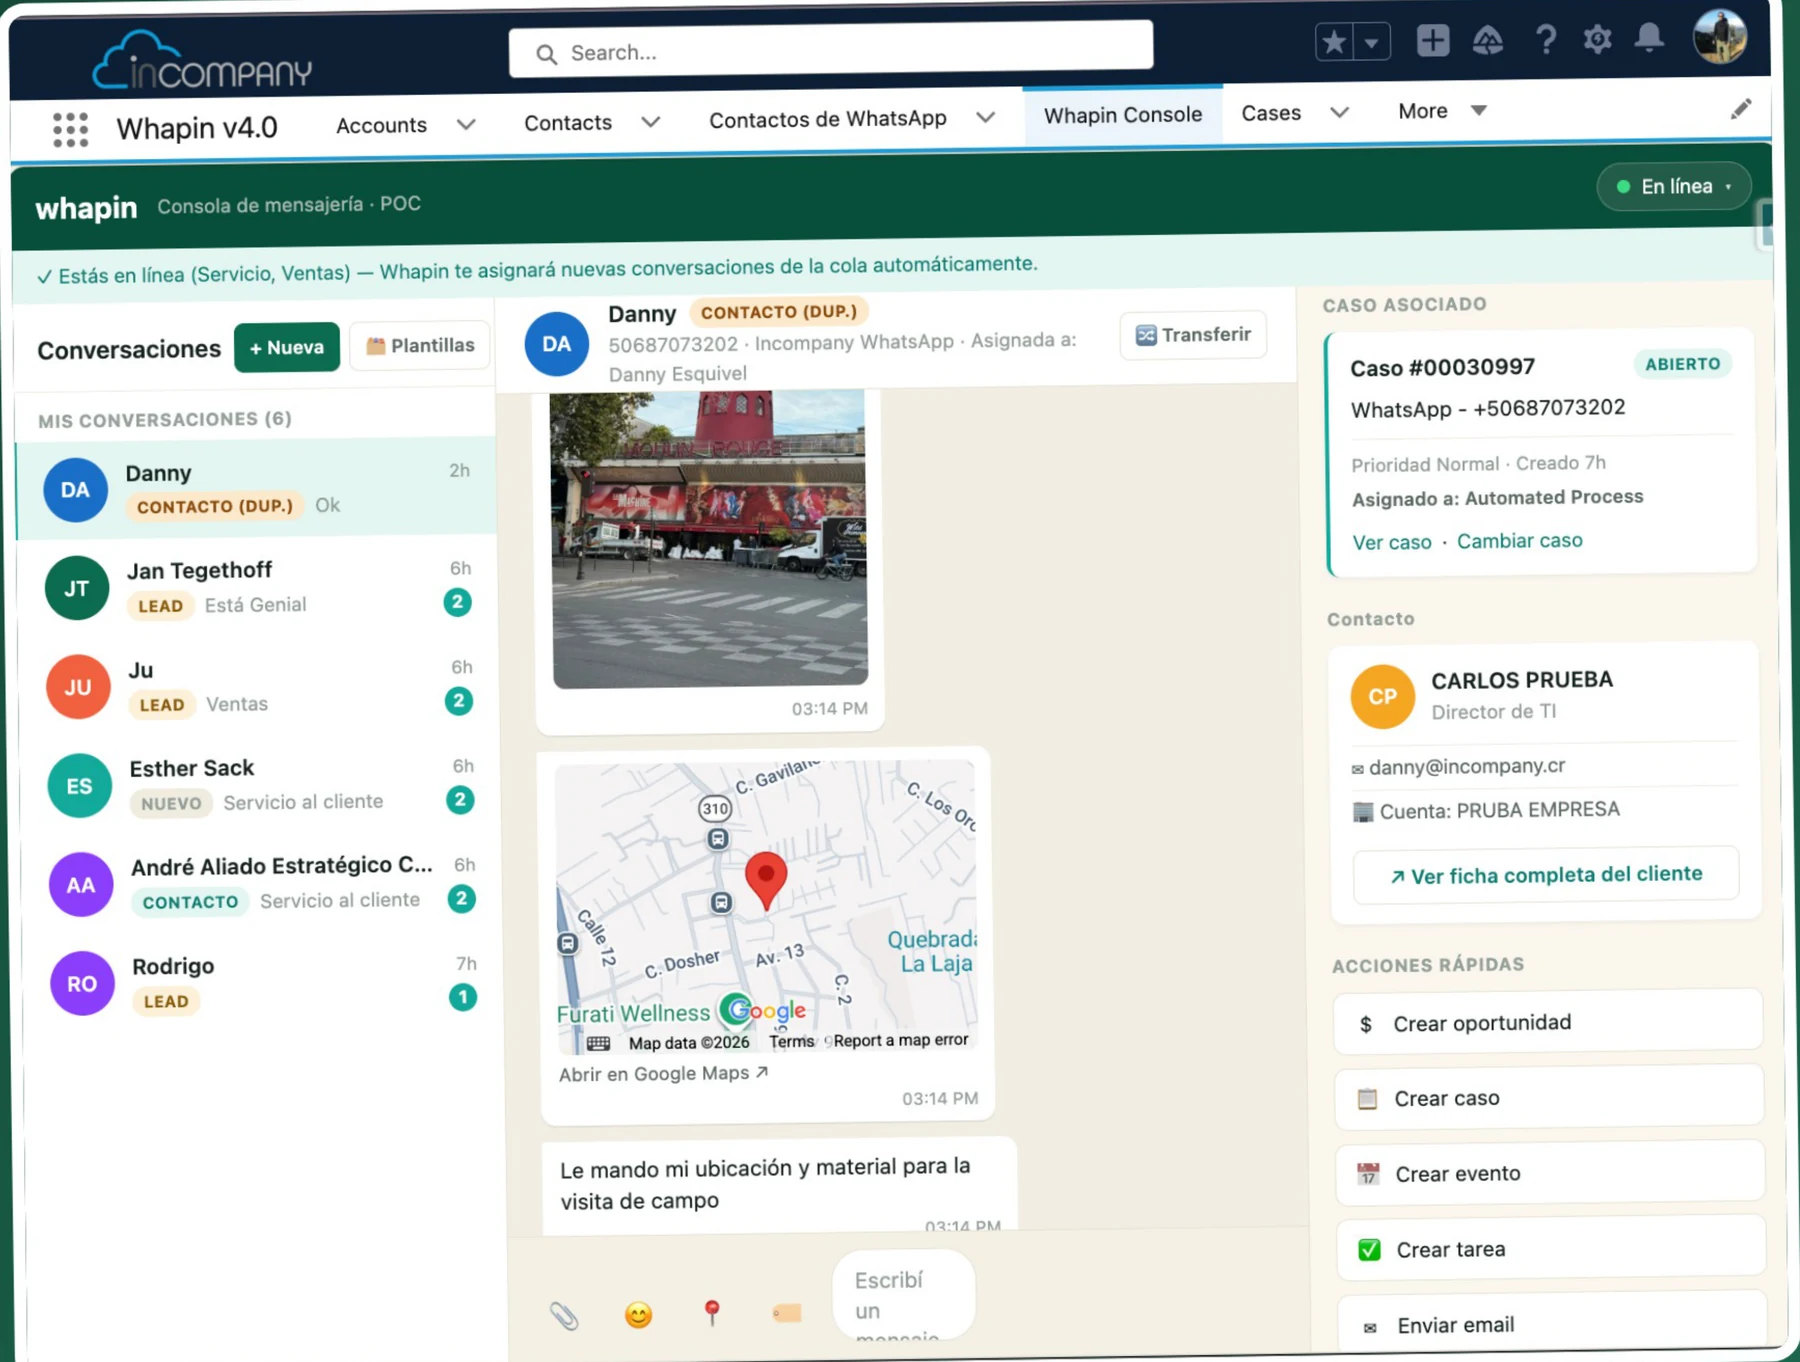The height and width of the screenshot is (1362, 1800).
Task: Click Crear oportunidad quick action
Action: click(1547, 1022)
